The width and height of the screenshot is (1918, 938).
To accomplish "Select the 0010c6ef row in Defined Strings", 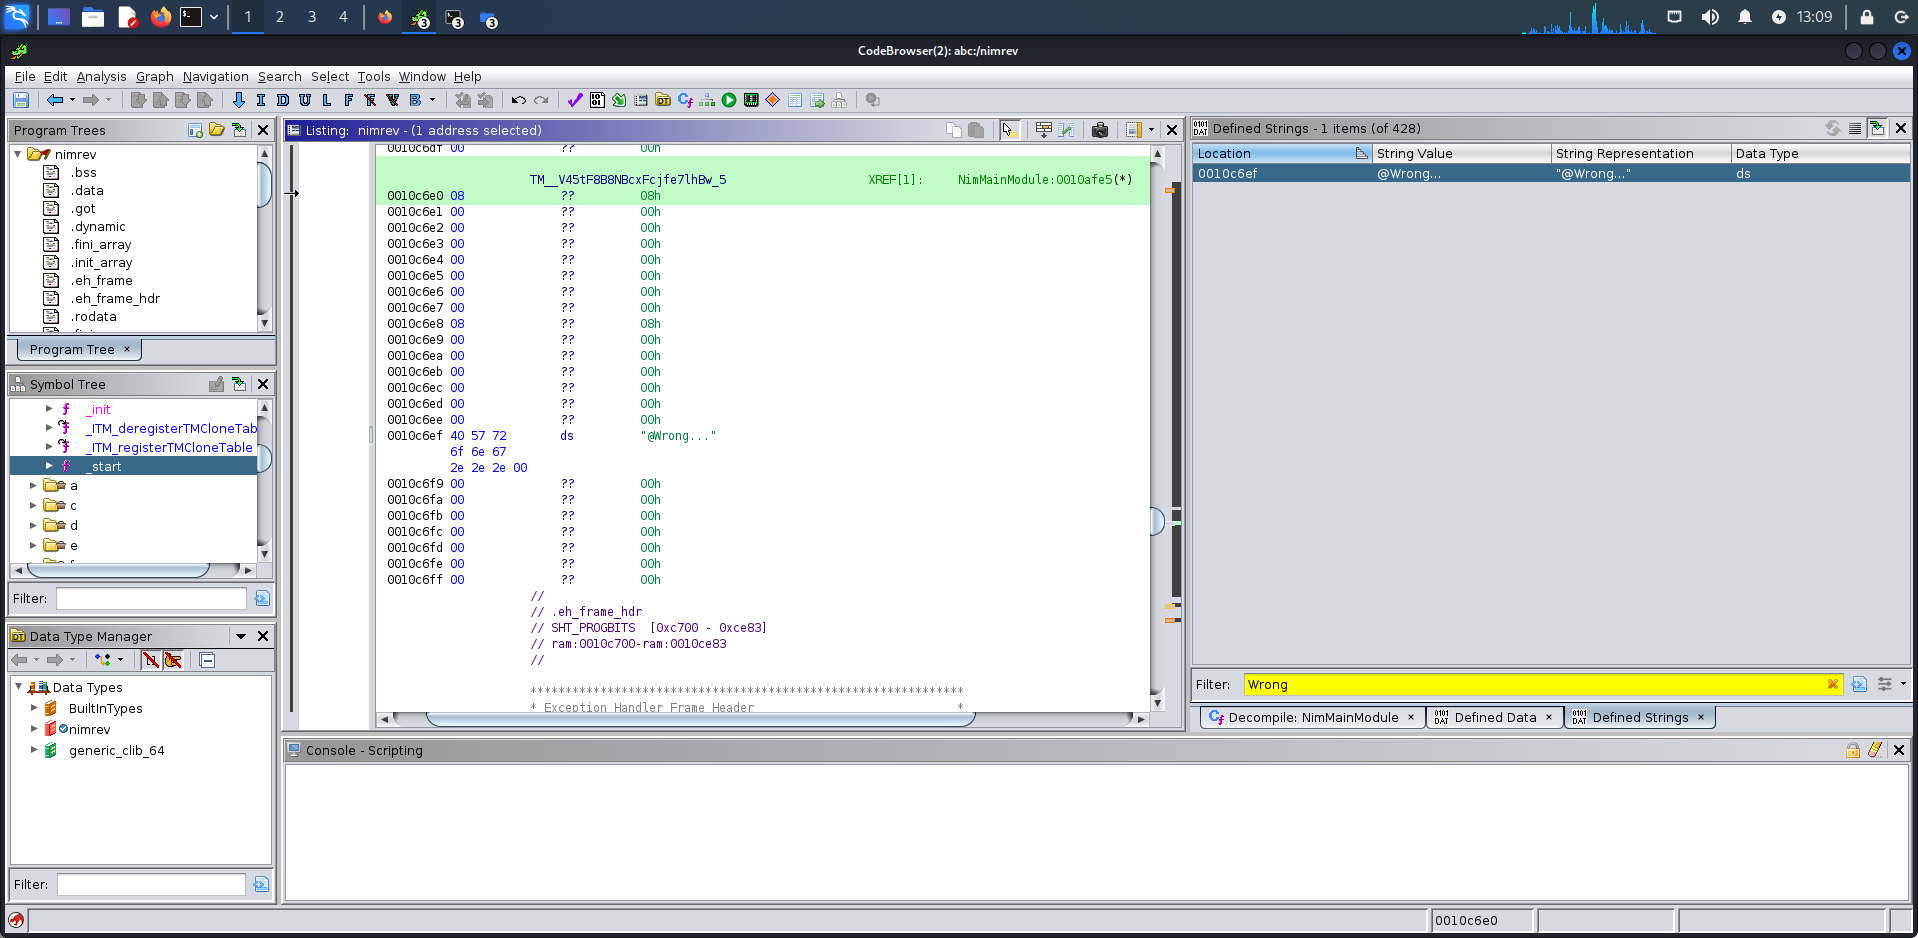I will [1550, 173].
